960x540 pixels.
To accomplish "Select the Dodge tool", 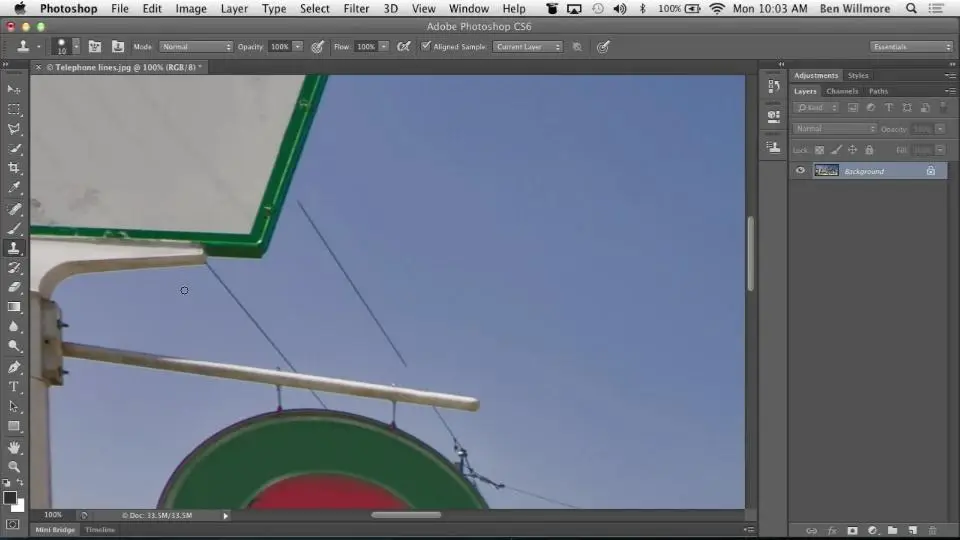I will tap(13, 346).
